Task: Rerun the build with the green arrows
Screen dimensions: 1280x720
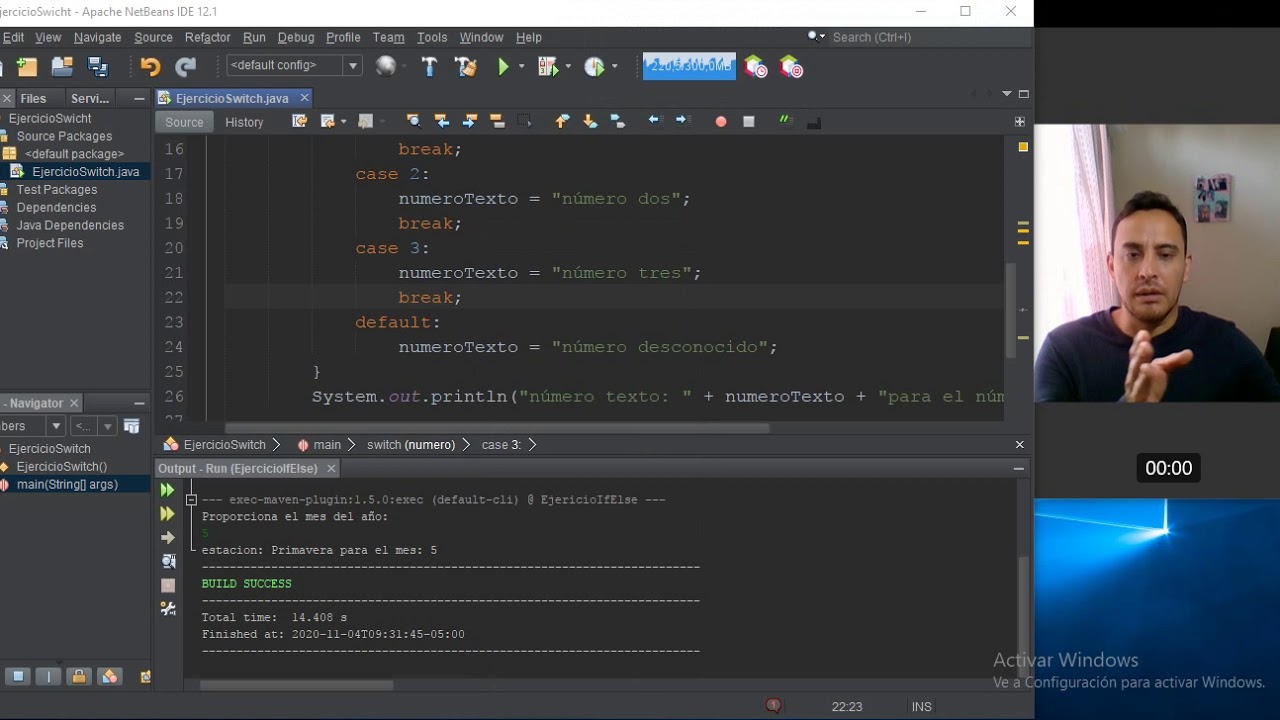Action: [167, 490]
